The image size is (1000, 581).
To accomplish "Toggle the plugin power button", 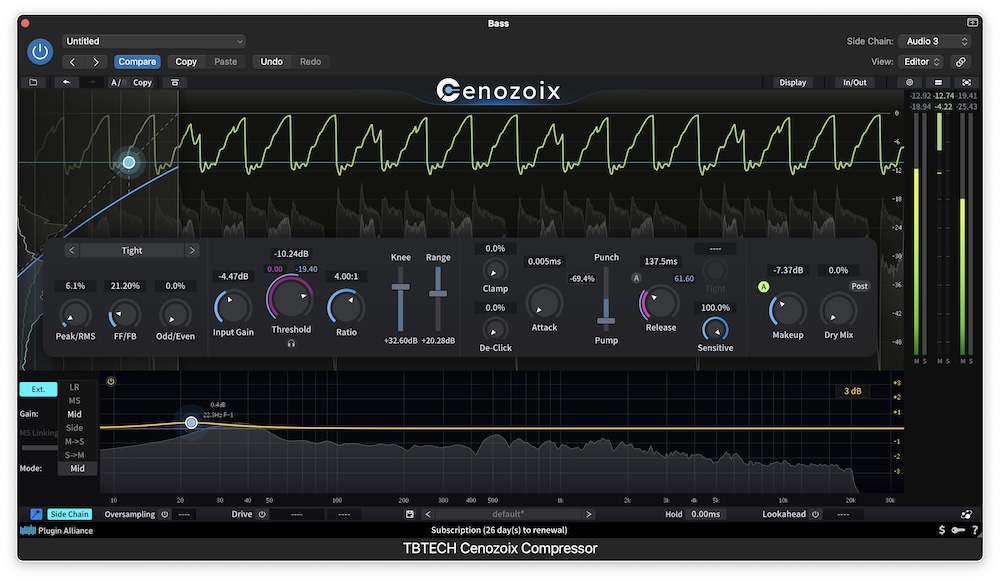I will coord(40,50).
